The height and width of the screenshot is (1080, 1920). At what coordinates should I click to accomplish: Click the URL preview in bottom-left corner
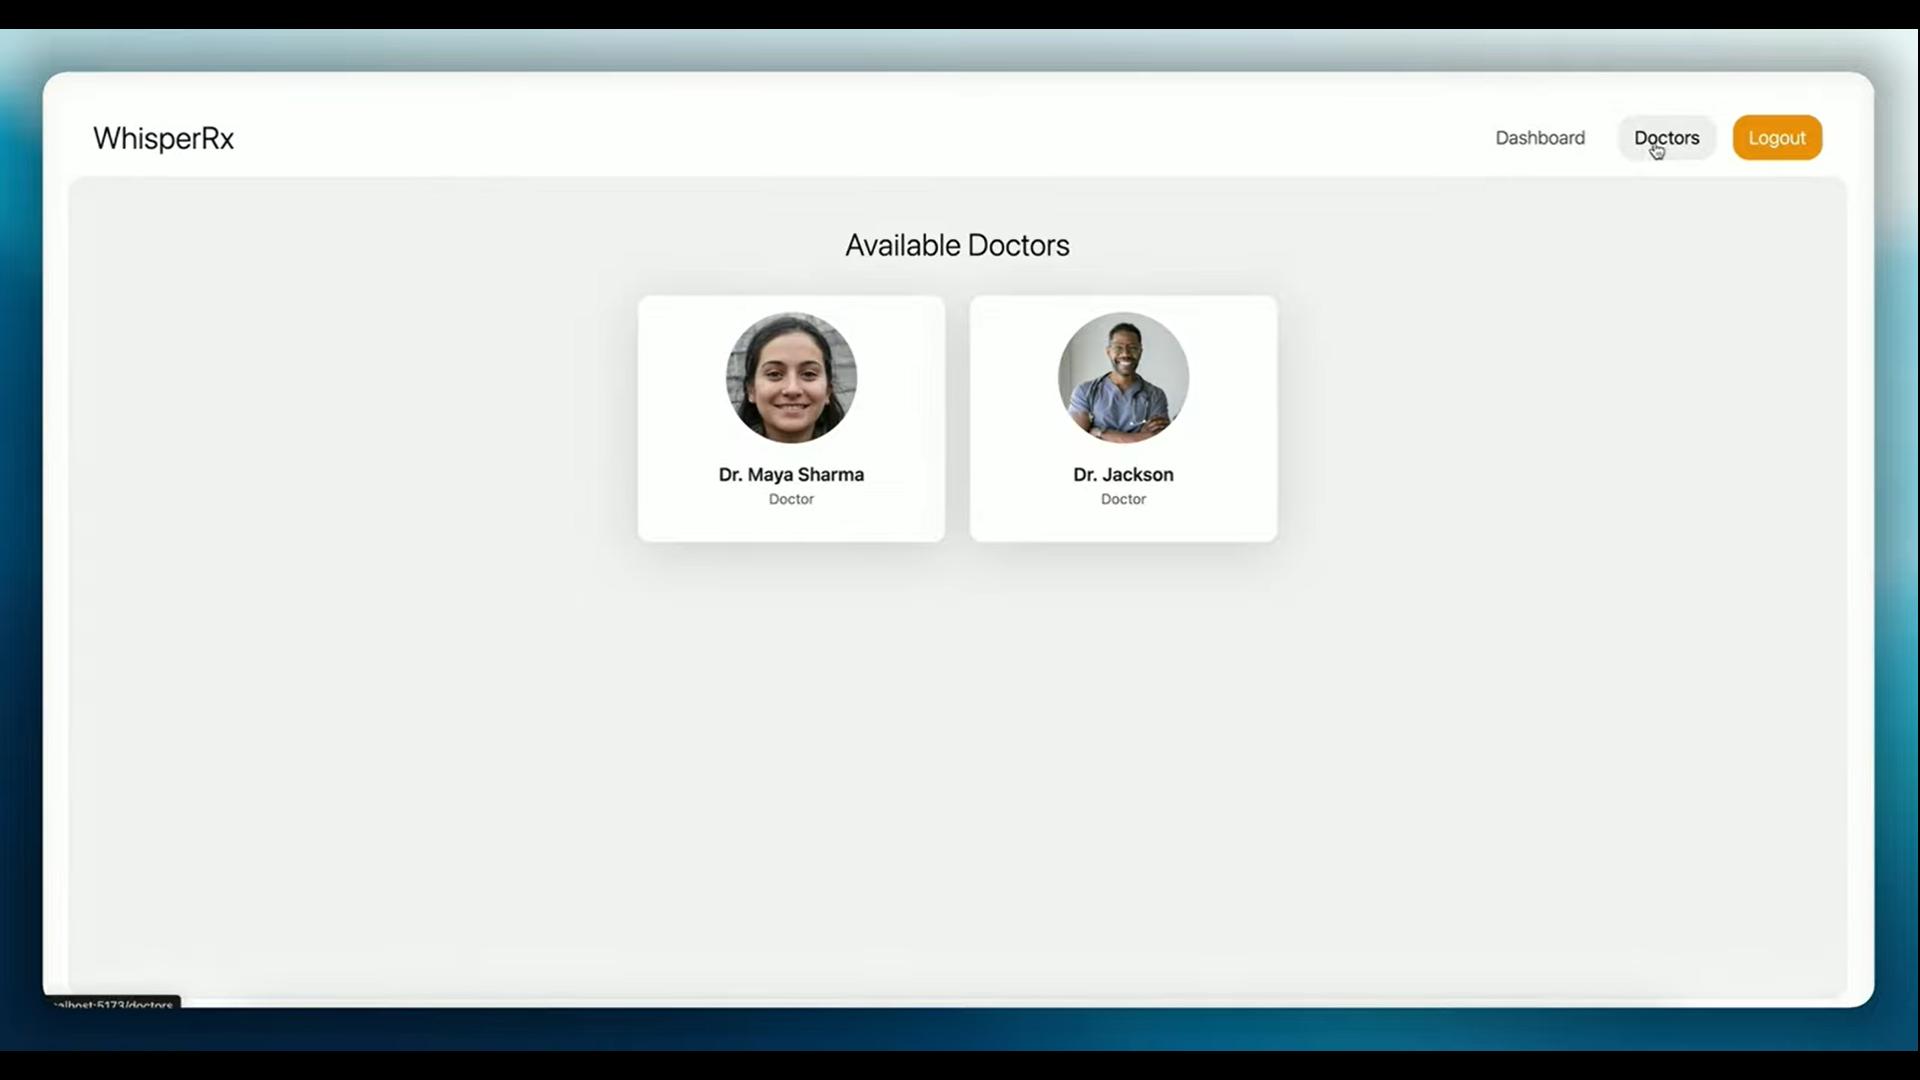113,1003
